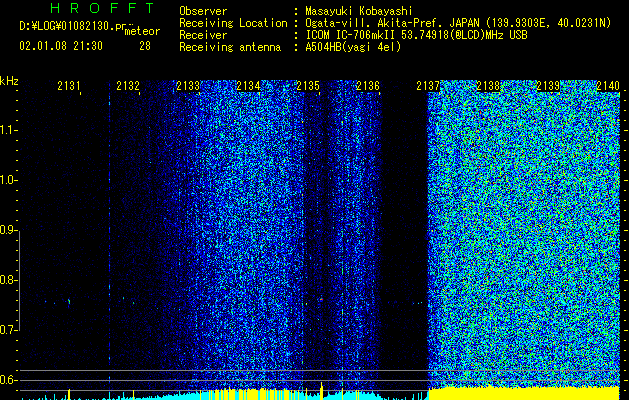
Task: Click the 0.8 kHz axis label
Action: point(7,280)
